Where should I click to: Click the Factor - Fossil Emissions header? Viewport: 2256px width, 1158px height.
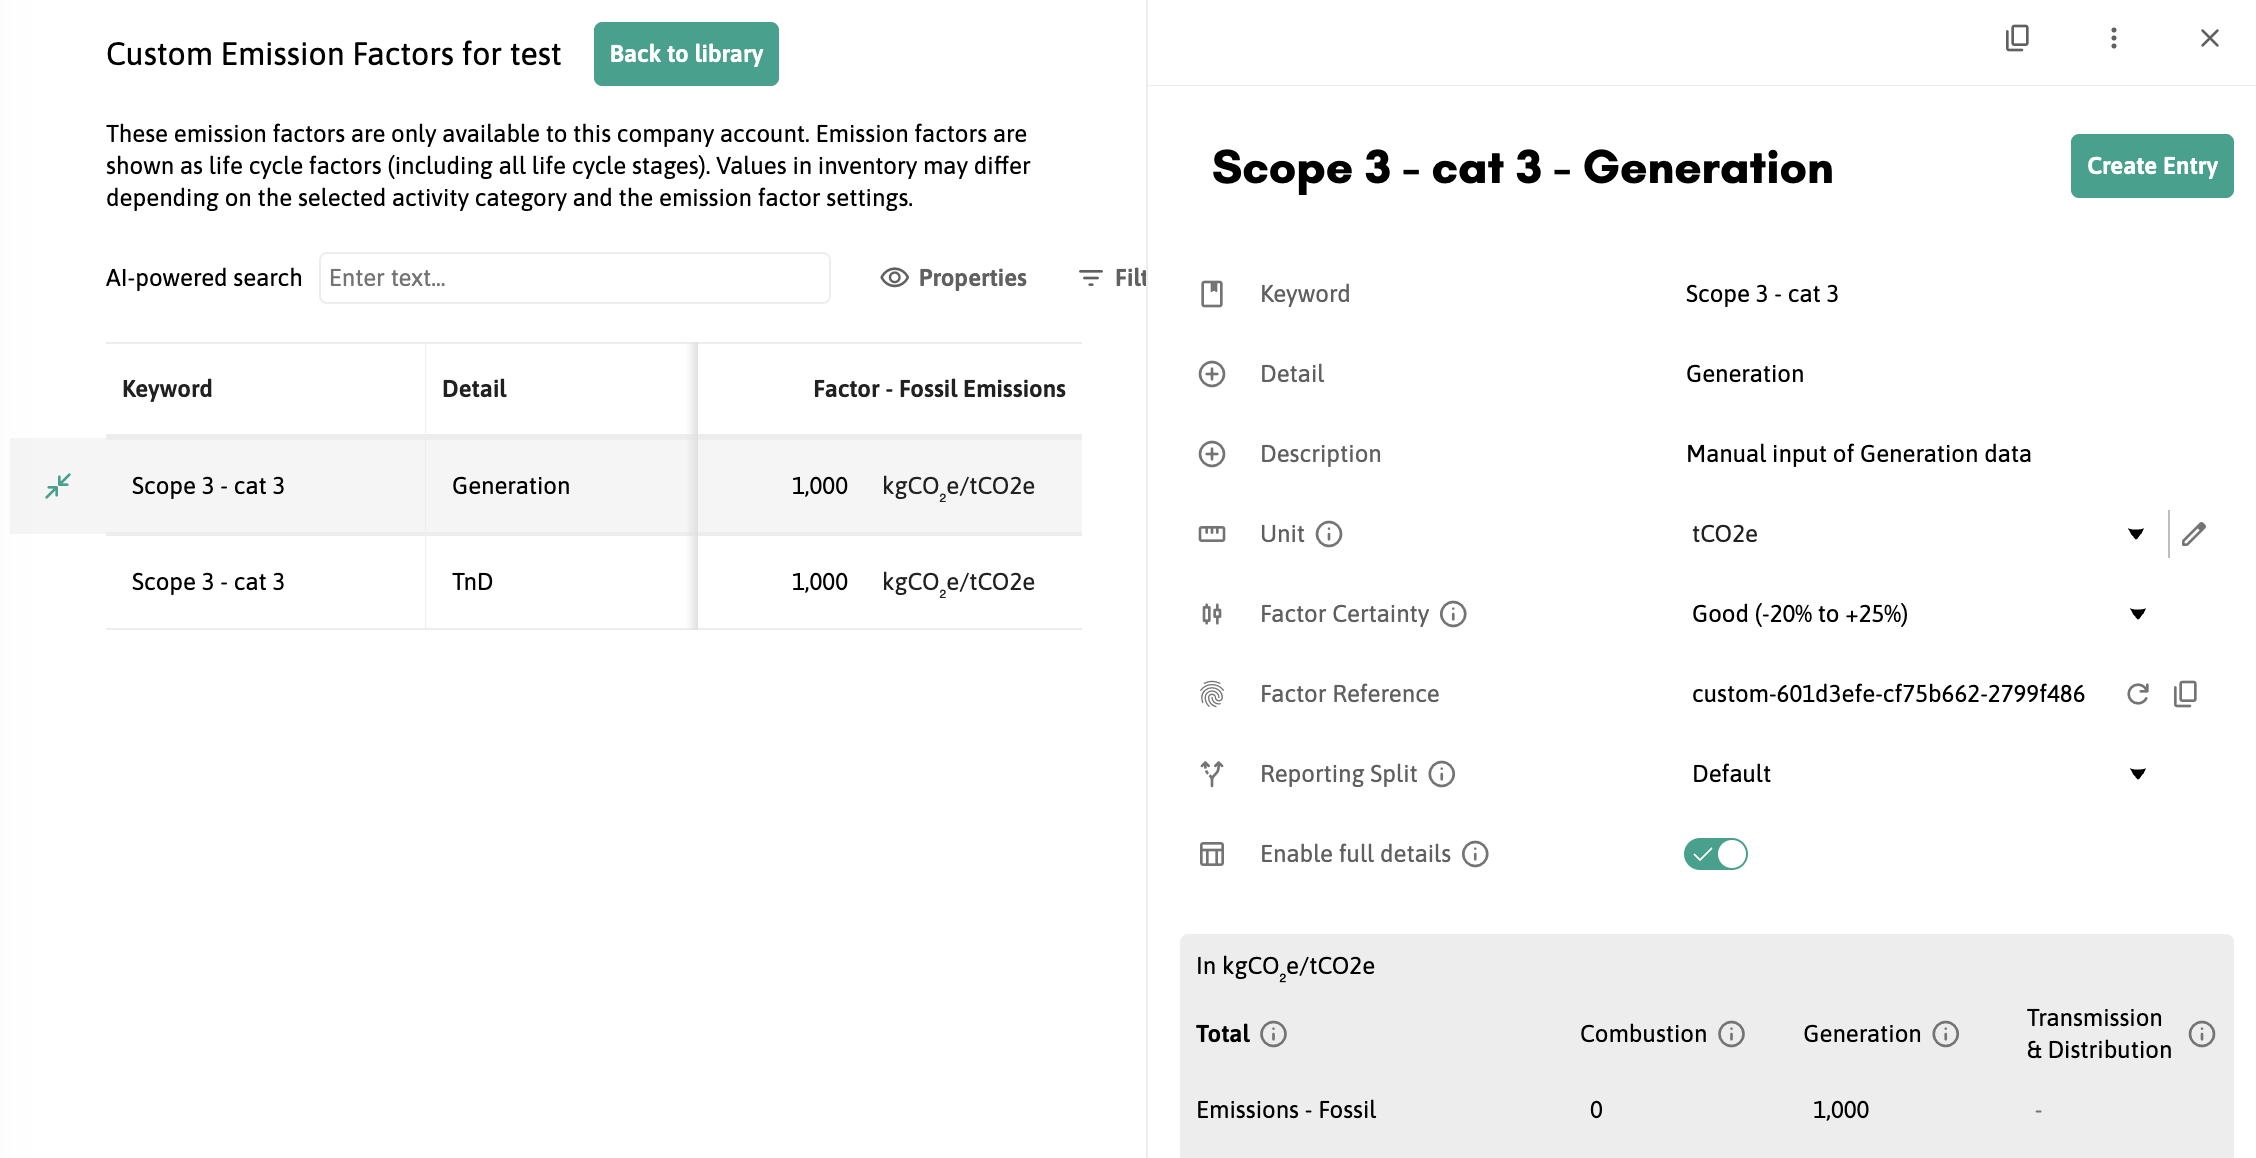coord(938,389)
